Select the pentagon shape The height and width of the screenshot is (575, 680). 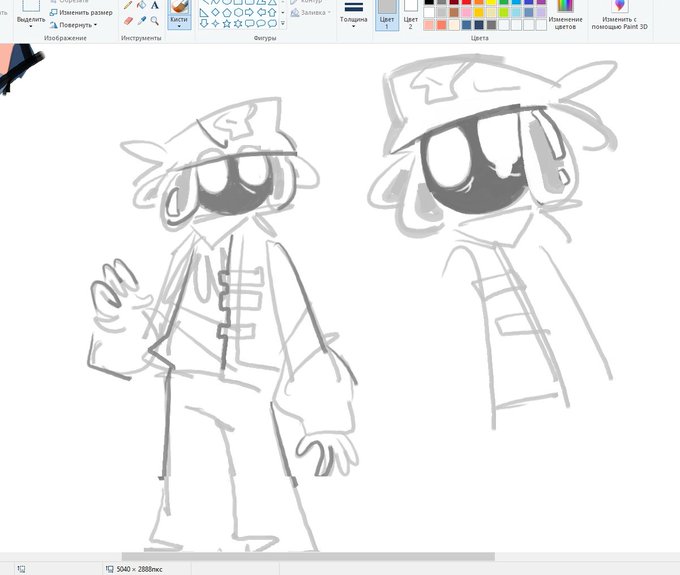226,13
